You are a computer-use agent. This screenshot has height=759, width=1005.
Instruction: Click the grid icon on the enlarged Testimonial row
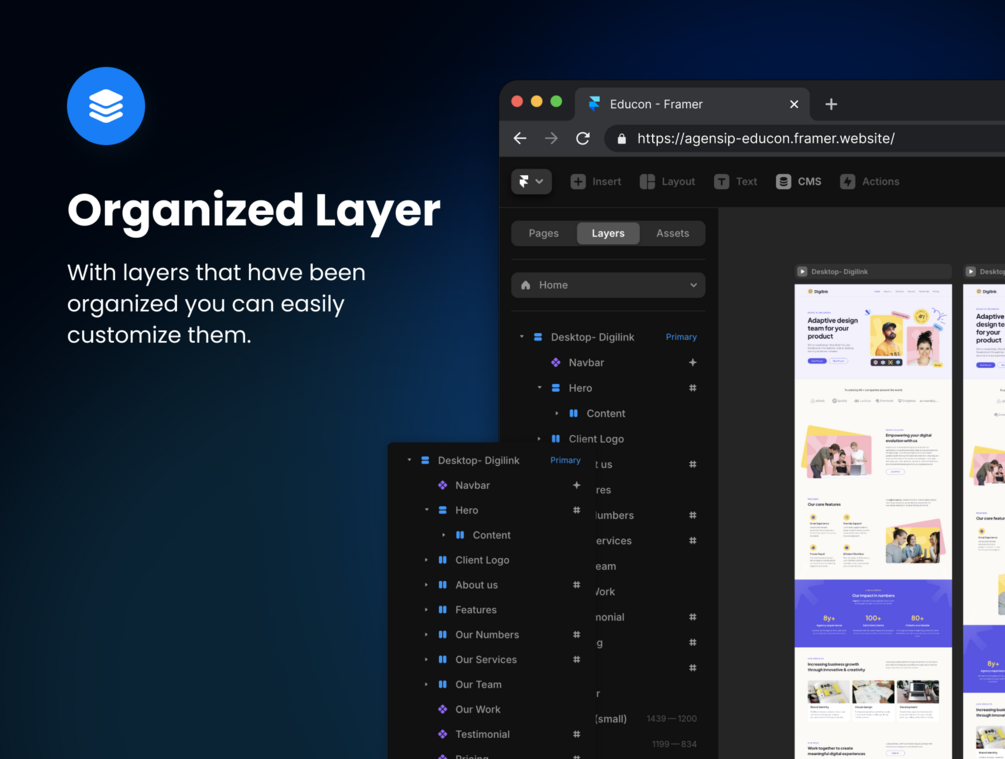click(576, 734)
